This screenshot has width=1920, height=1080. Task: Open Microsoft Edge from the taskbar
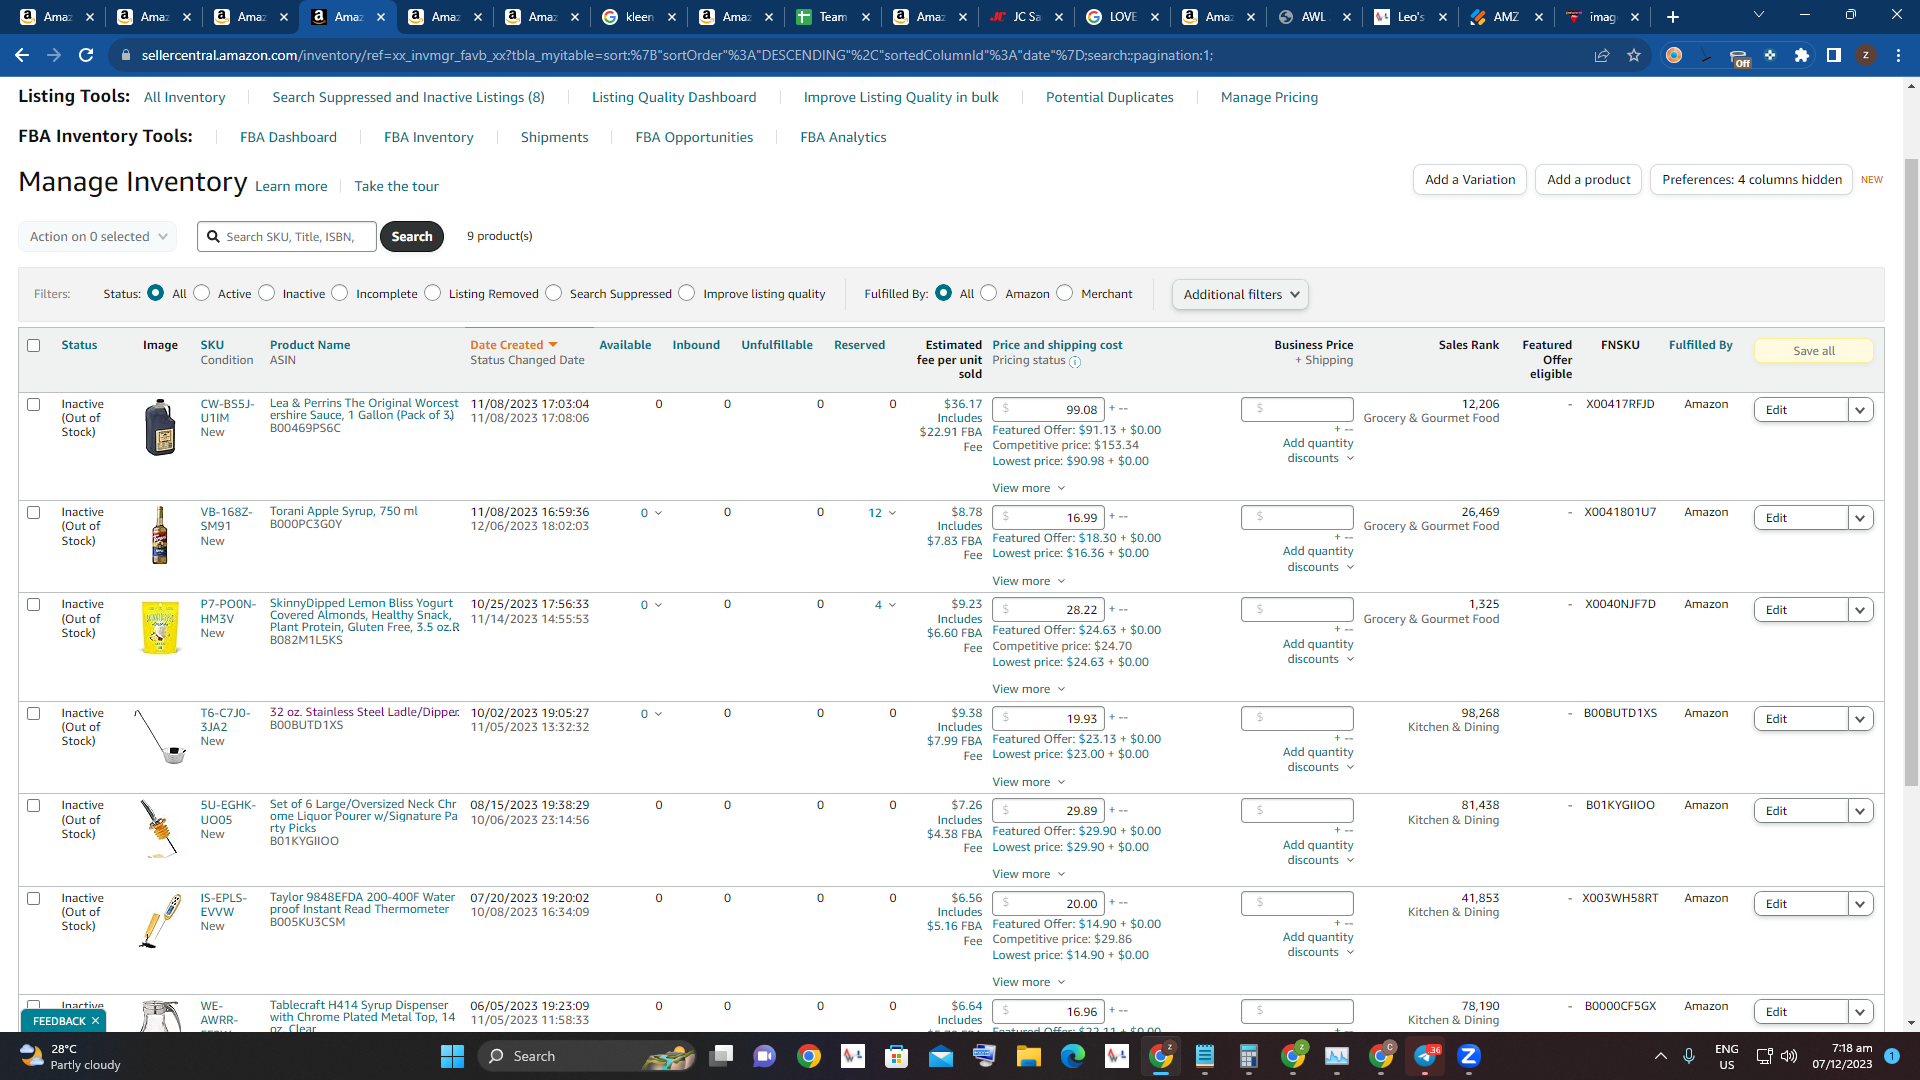(x=1073, y=1056)
